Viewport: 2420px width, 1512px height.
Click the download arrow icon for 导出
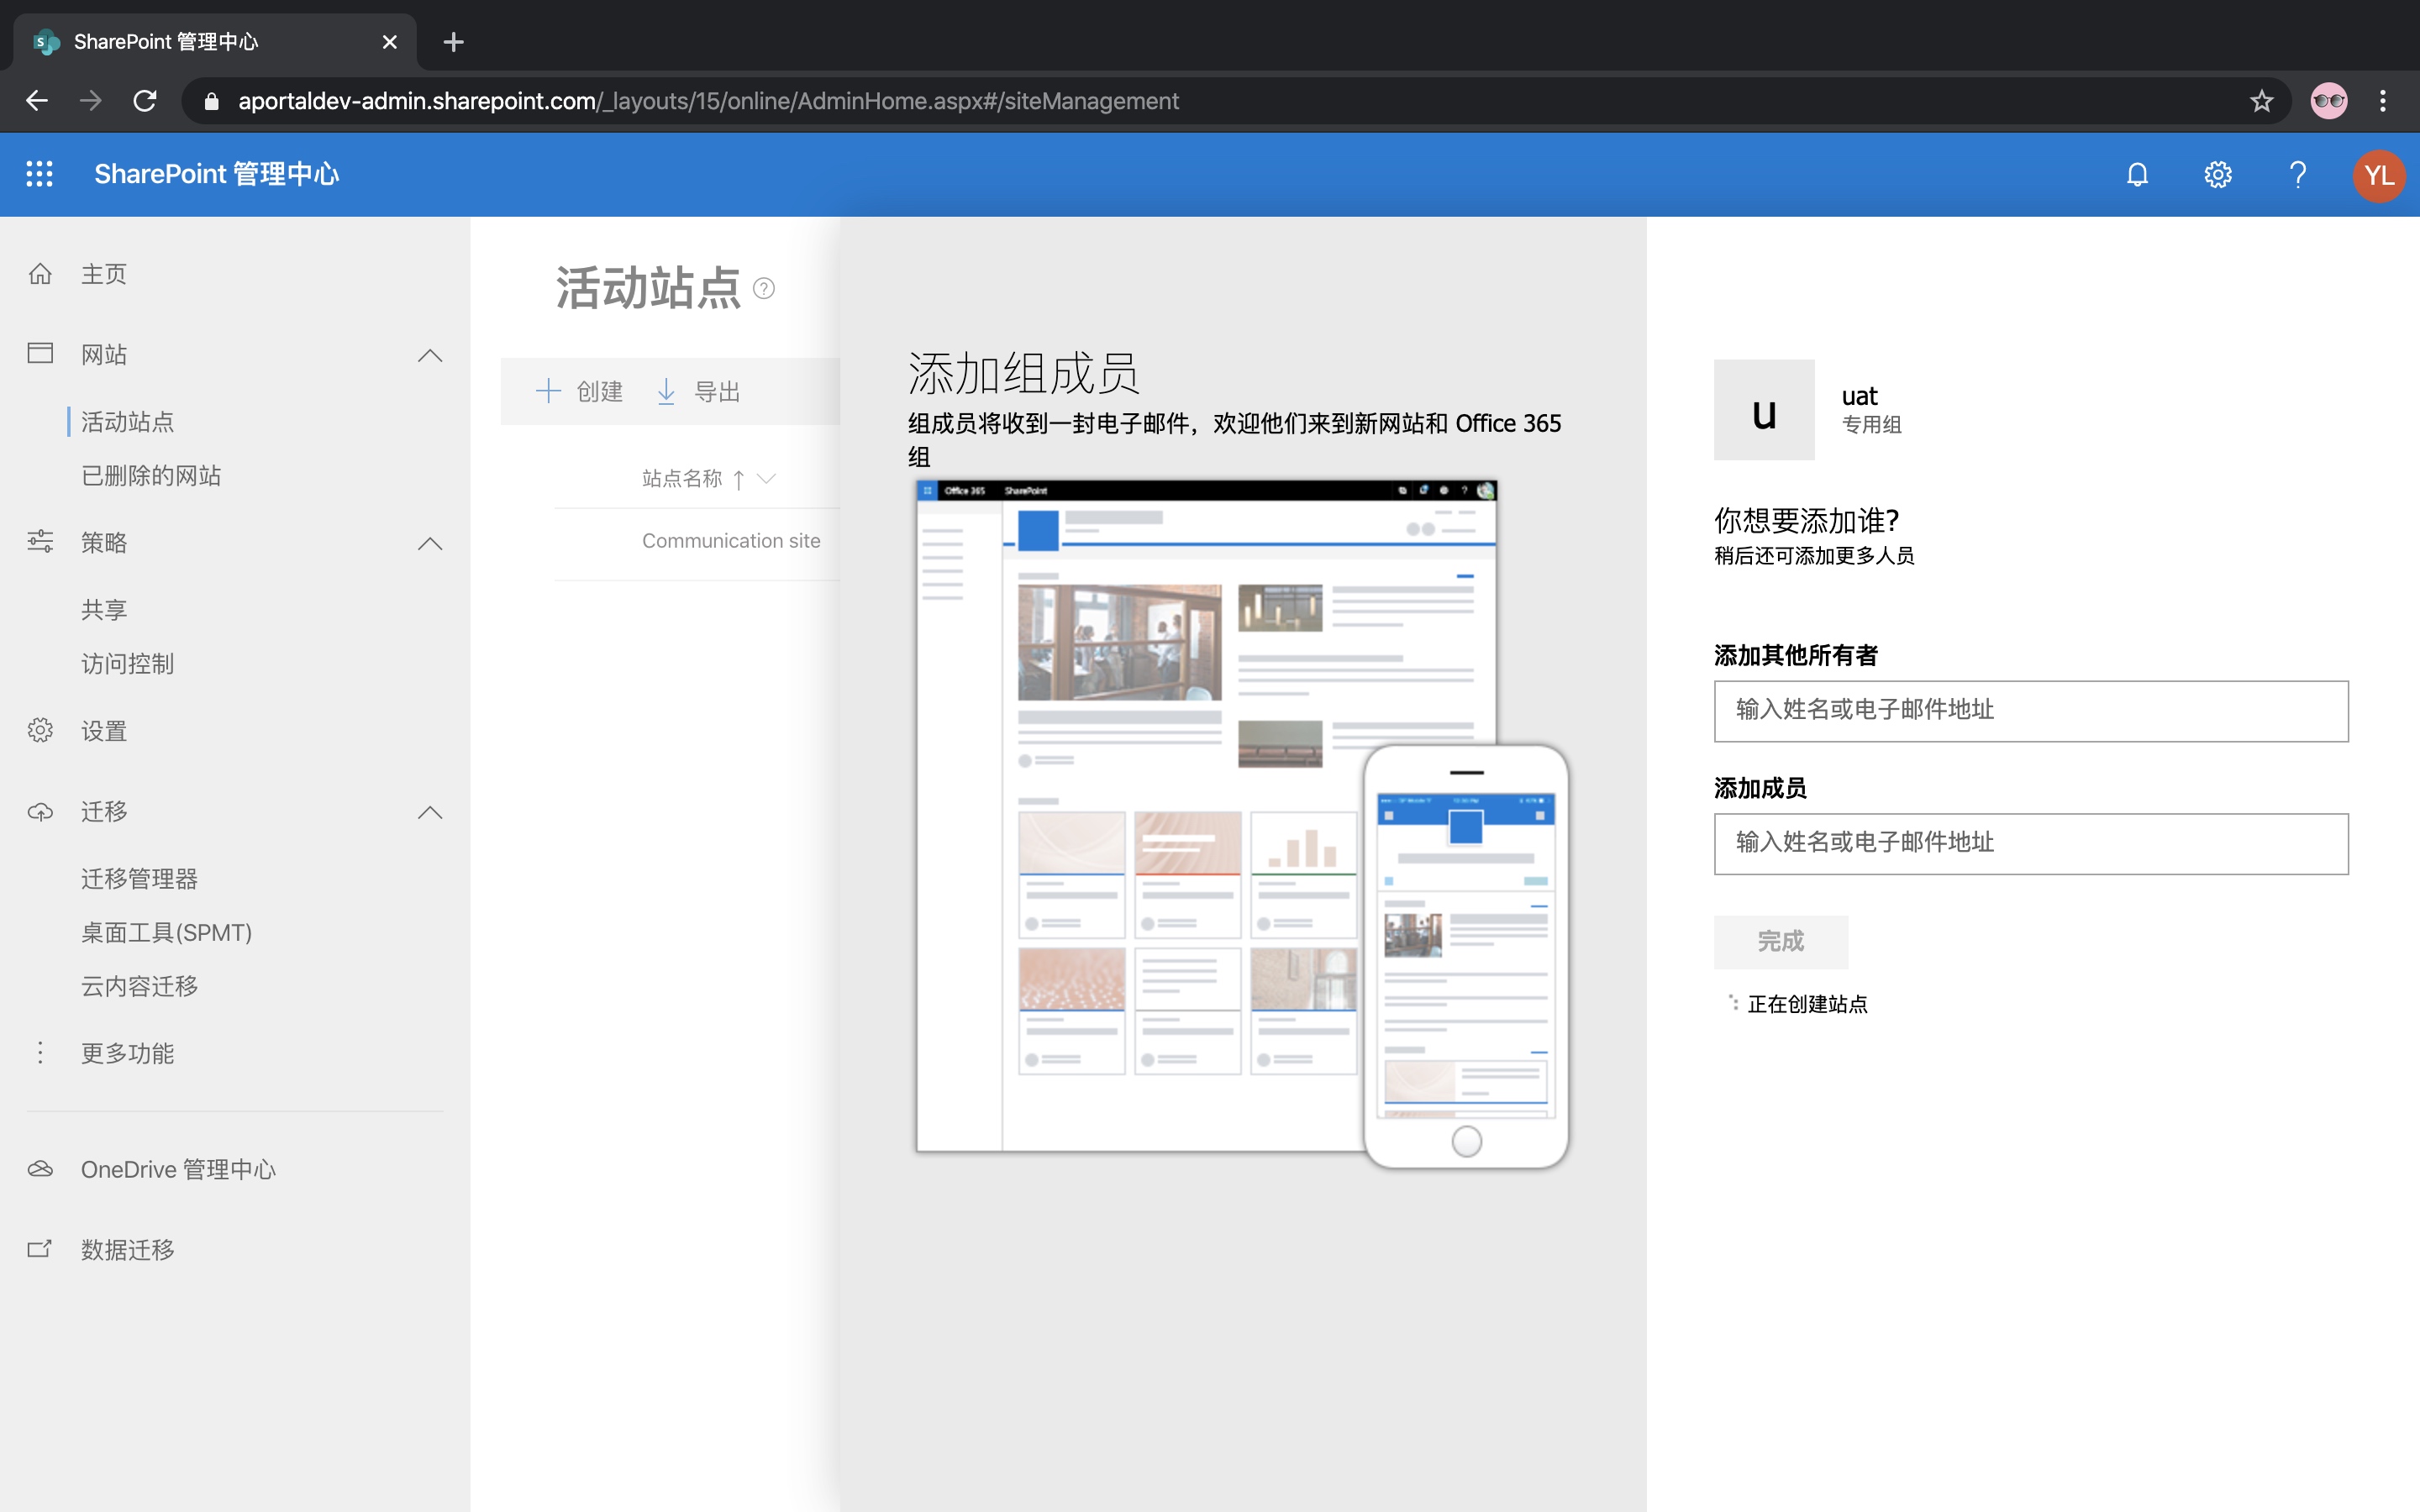pyautogui.click(x=666, y=391)
